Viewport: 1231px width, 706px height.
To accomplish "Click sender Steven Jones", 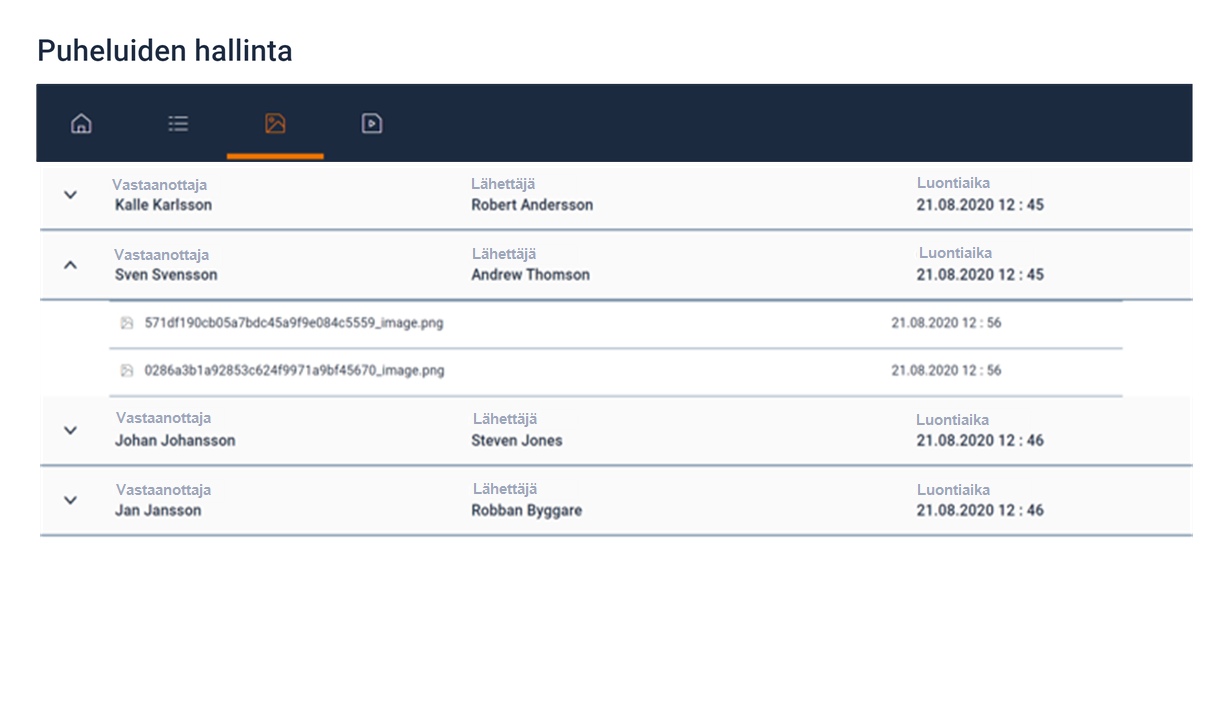I will (516, 441).
